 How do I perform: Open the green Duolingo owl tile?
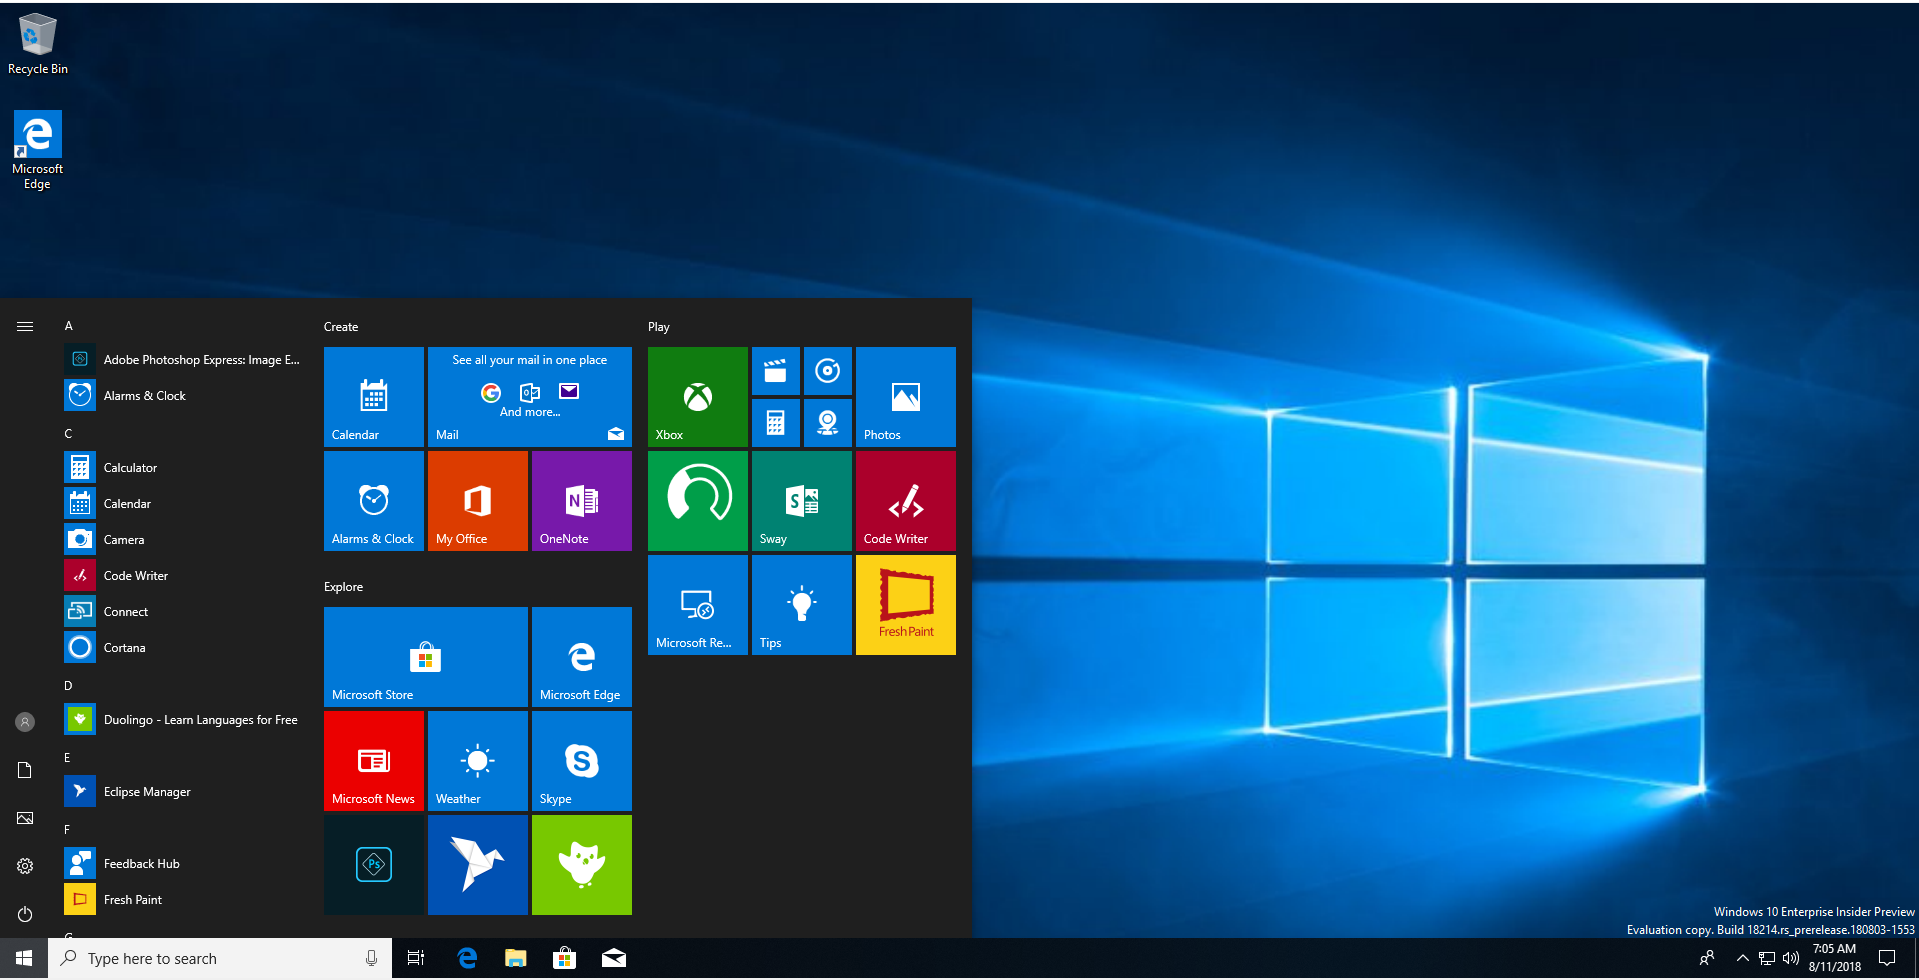pyautogui.click(x=582, y=865)
